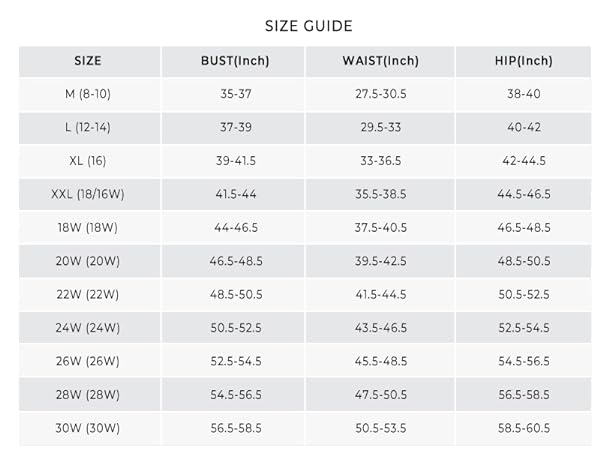600x450 pixels.
Task: Click the M bust value 35-37
Action: [236, 94]
